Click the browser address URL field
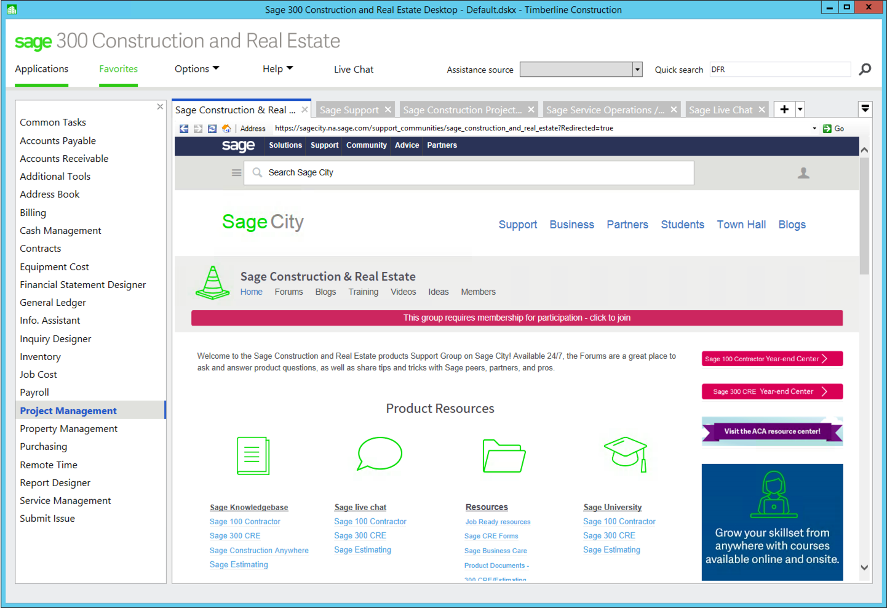Image resolution: width=888 pixels, height=608 pixels. pyautogui.click(x=541, y=129)
